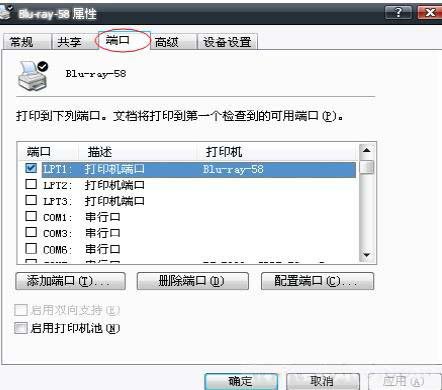Screen dimensions: 442x390
Task: Cancel with the 取消 button
Action: 323,381
